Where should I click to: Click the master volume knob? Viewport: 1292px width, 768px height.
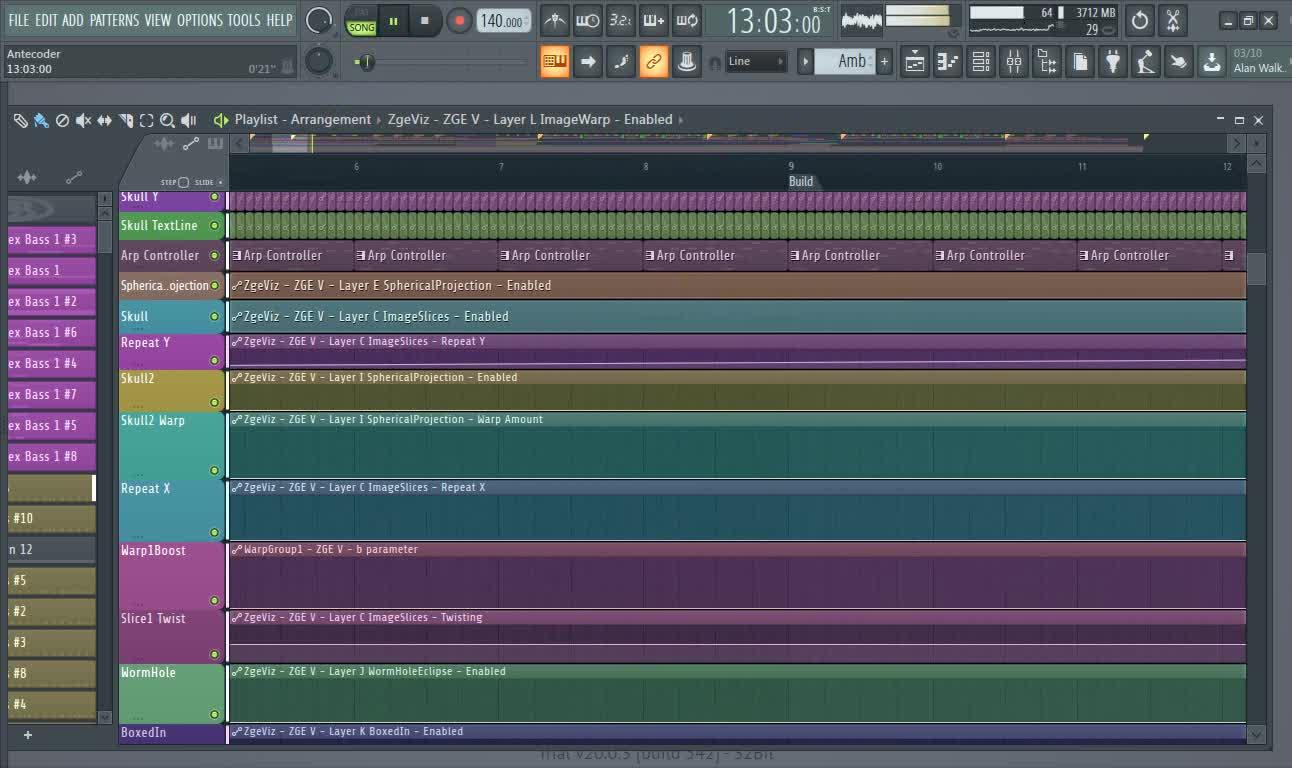318,20
